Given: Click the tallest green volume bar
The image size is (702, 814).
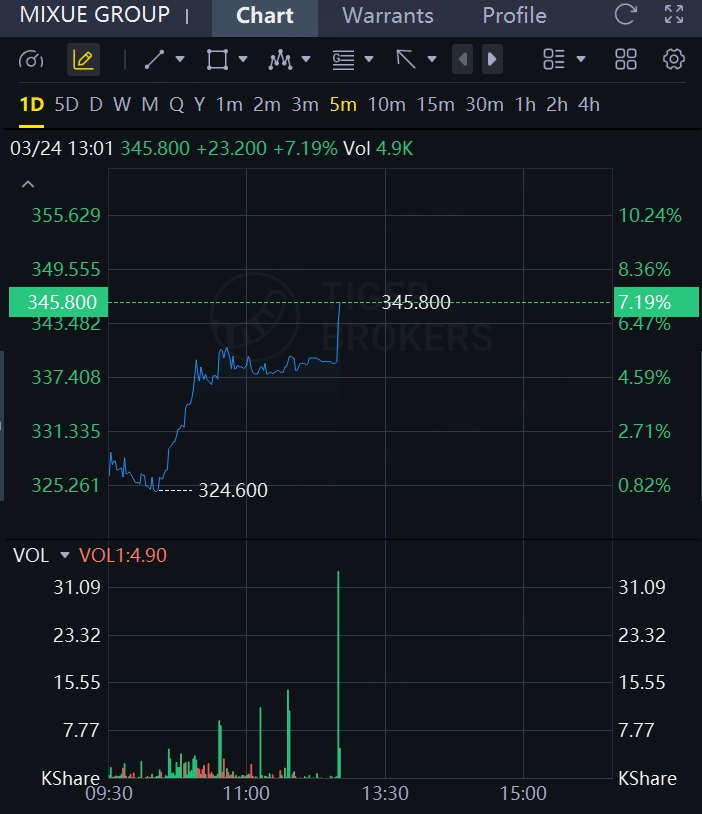Looking at the screenshot, I should coord(338,674).
